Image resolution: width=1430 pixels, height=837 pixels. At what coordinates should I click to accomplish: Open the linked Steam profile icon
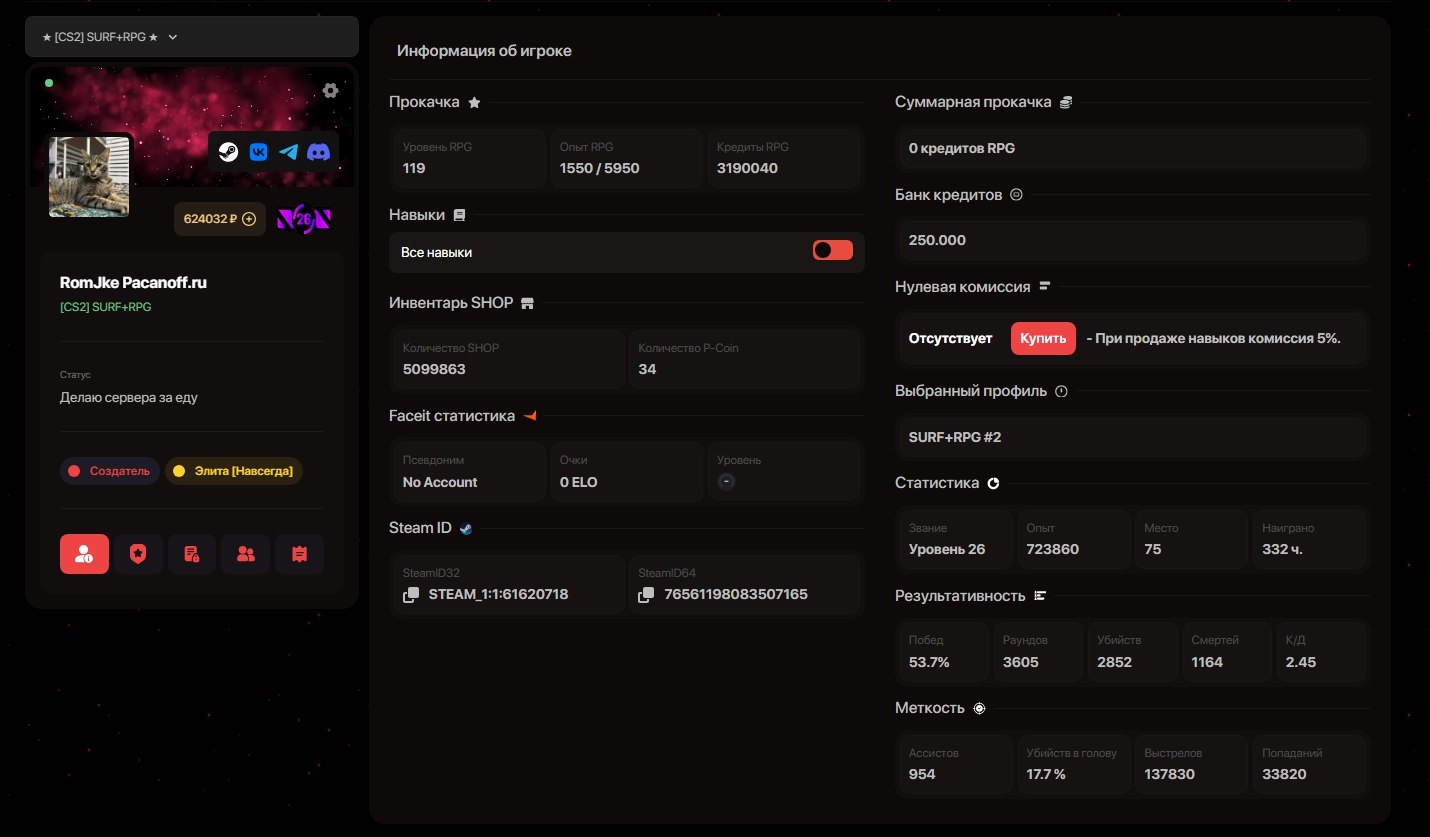click(x=229, y=152)
